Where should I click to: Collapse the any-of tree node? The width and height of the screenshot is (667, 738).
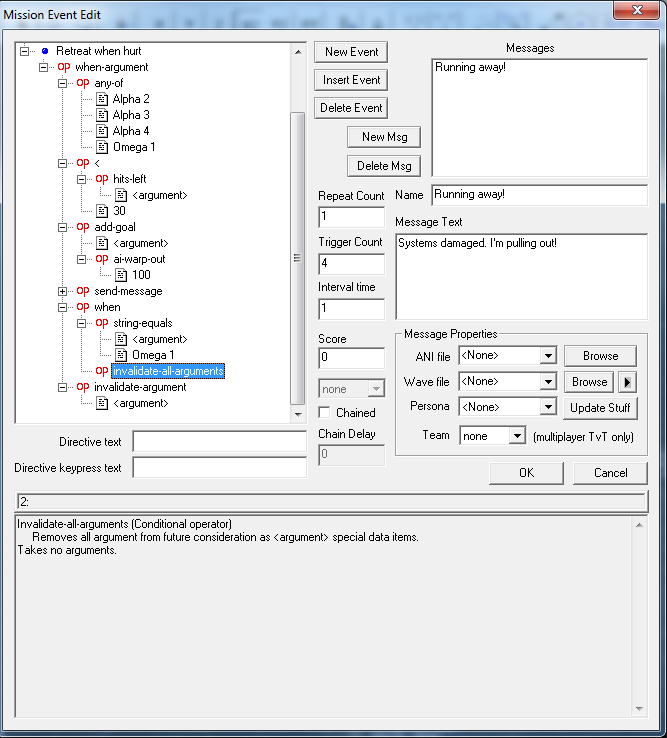point(63,83)
